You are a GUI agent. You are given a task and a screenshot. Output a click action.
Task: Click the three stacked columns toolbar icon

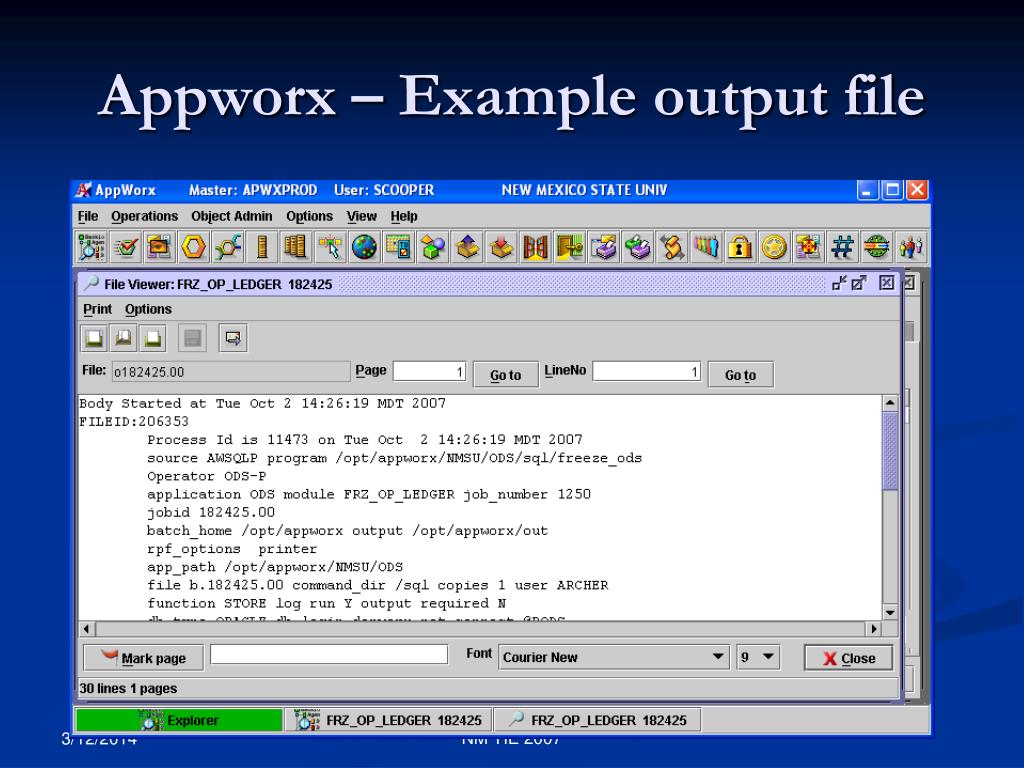click(x=296, y=248)
